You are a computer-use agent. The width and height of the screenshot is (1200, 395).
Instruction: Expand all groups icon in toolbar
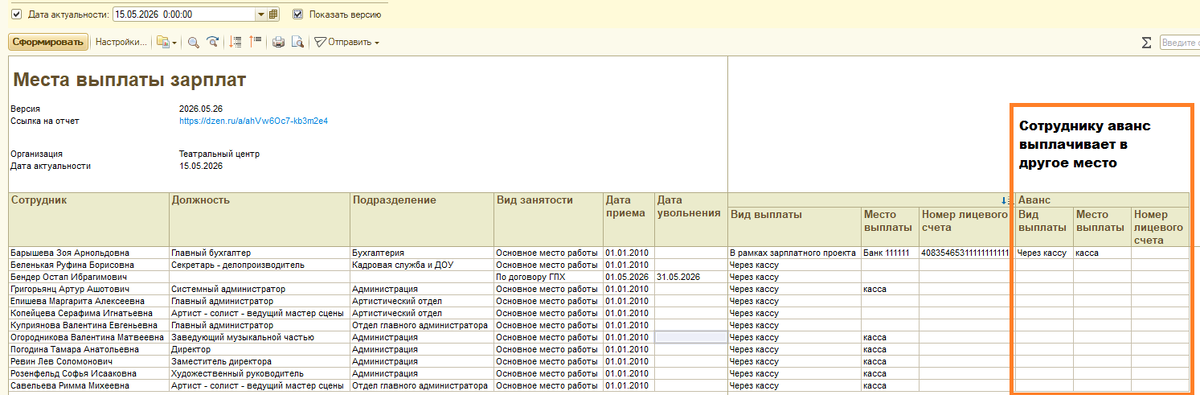coord(235,42)
